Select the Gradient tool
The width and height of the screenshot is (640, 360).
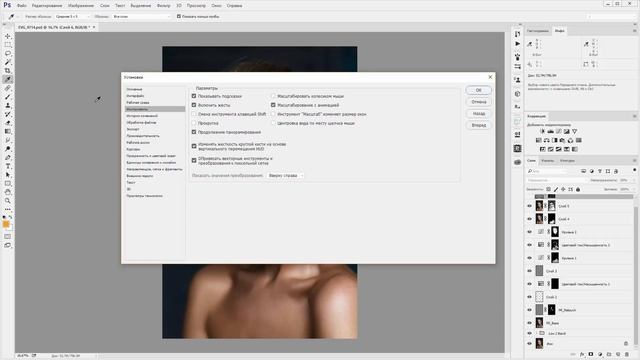tap(8, 131)
